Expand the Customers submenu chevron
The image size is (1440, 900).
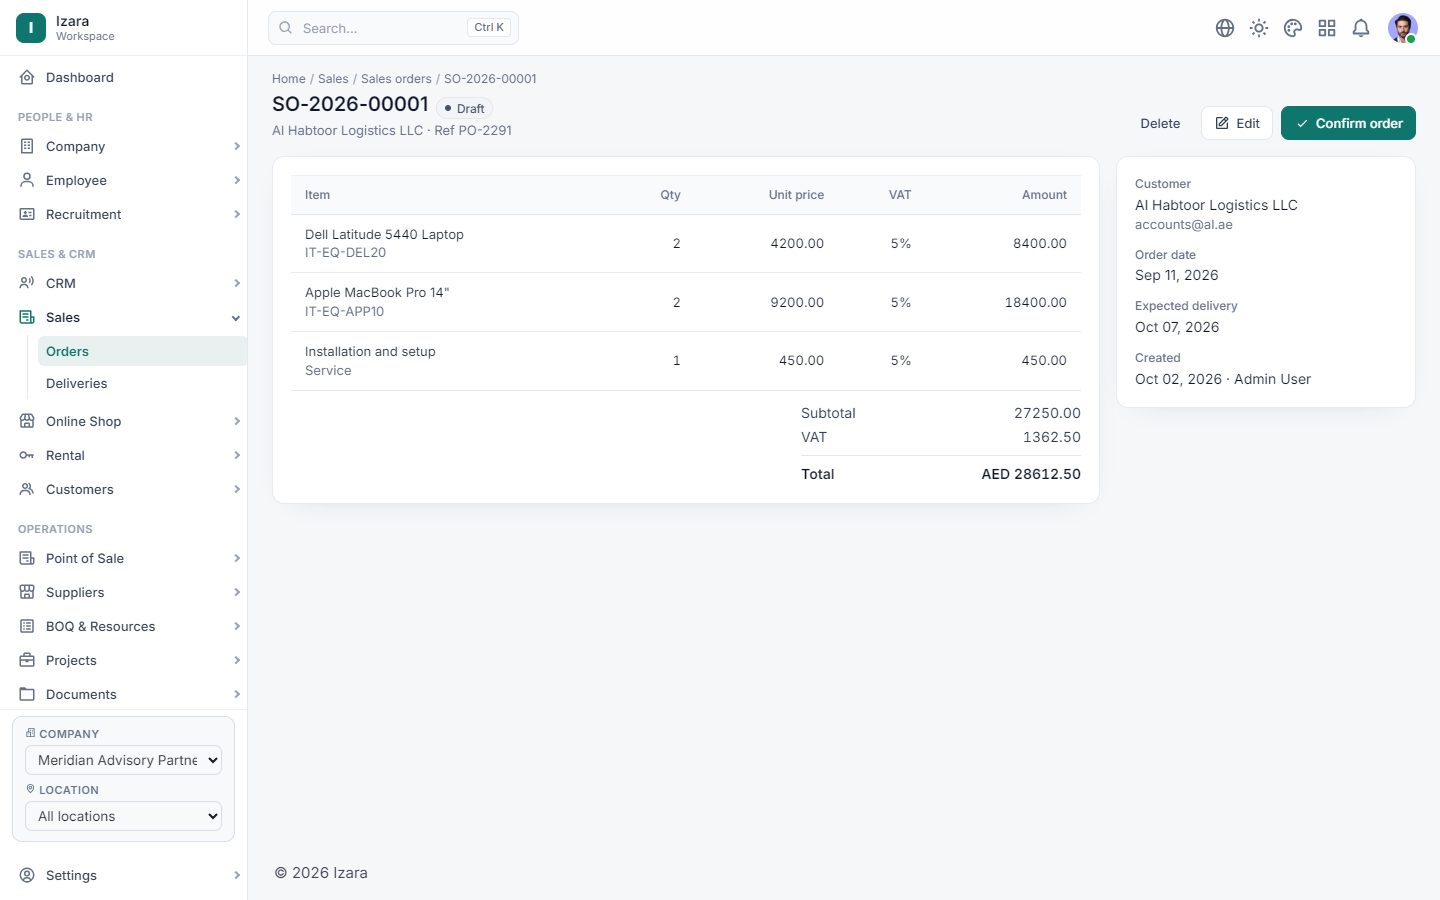click(x=237, y=489)
